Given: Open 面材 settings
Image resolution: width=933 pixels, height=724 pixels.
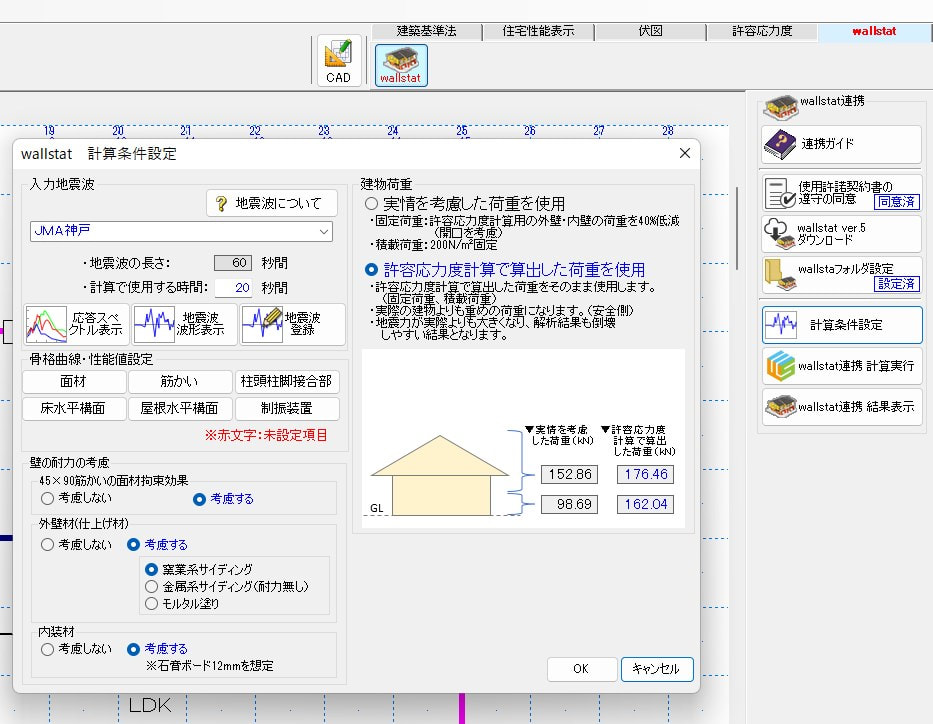Looking at the screenshot, I should [74, 381].
